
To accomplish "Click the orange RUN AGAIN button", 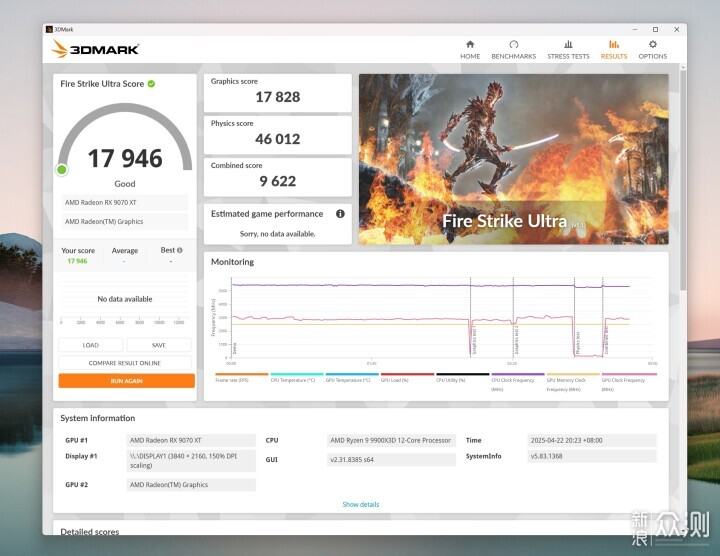I will [x=126, y=381].
